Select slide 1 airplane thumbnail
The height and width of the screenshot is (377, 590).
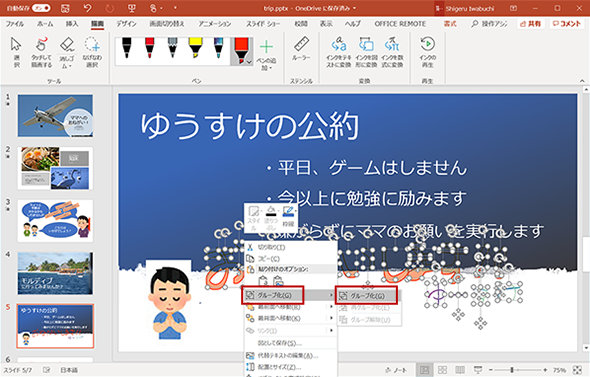55,116
